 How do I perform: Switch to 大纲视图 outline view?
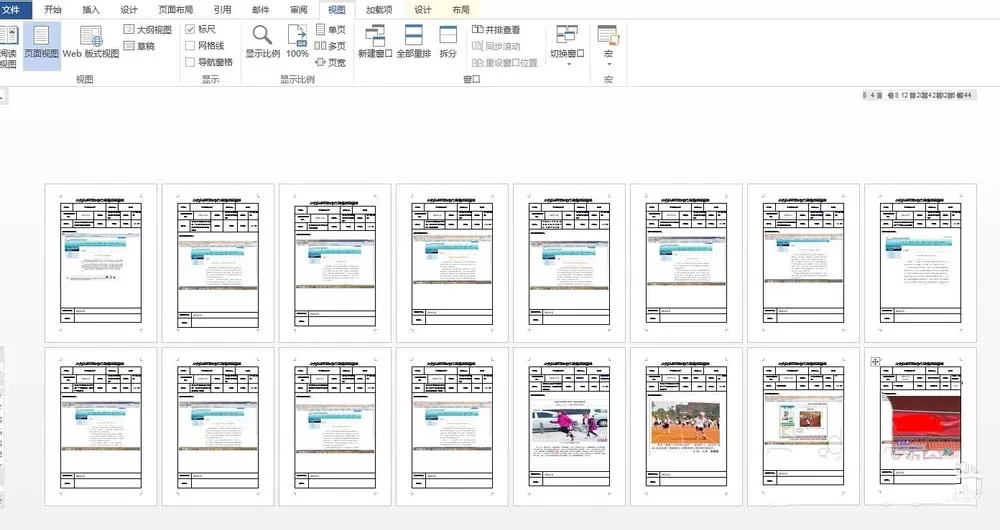coord(147,29)
